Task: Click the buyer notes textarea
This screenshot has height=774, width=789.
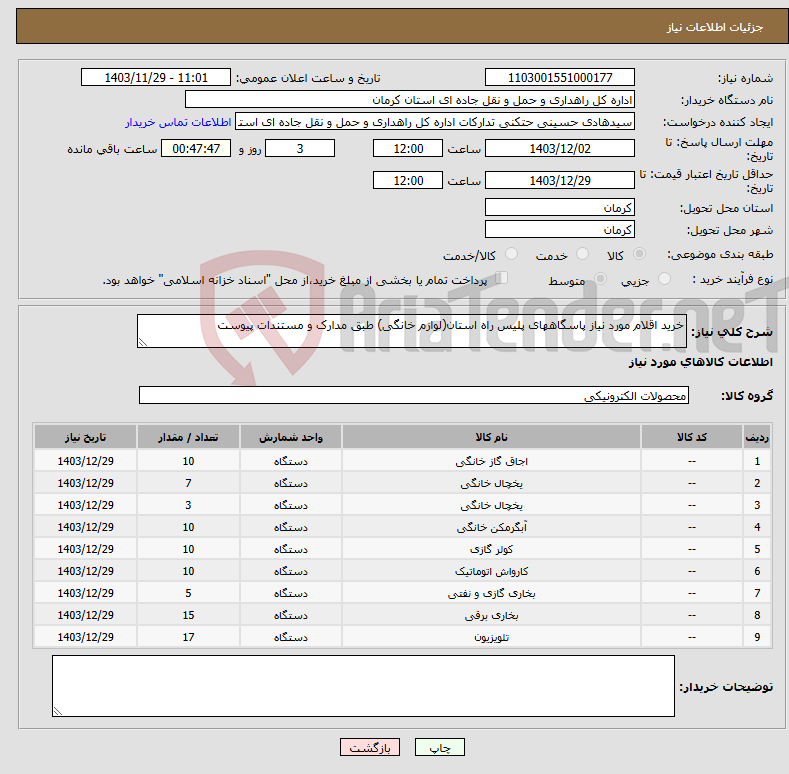Action: point(363,685)
